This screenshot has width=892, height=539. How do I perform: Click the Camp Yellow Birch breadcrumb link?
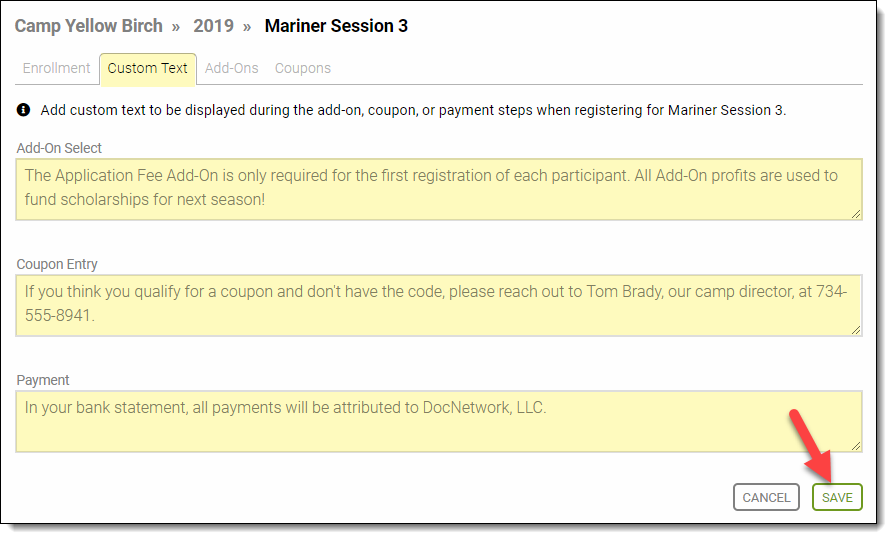click(89, 26)
